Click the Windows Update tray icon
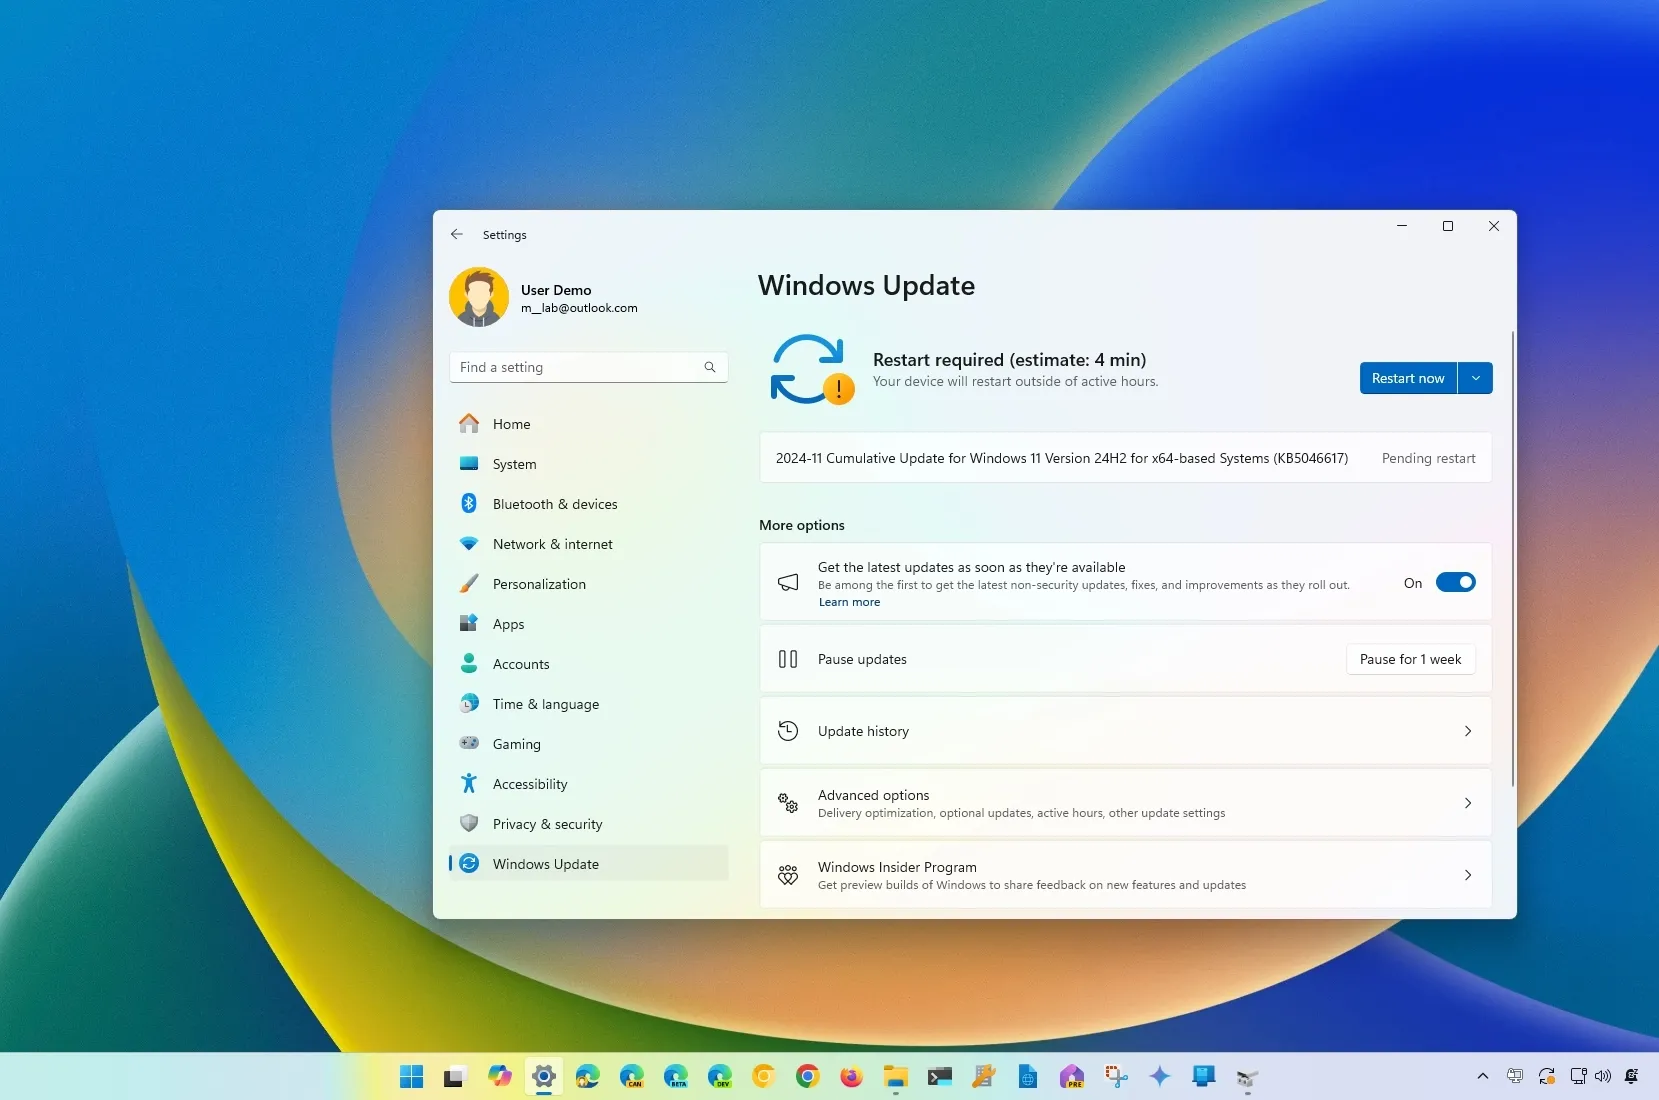This screenshot has width=1659, height=1100. (x=1546, y=1076)
